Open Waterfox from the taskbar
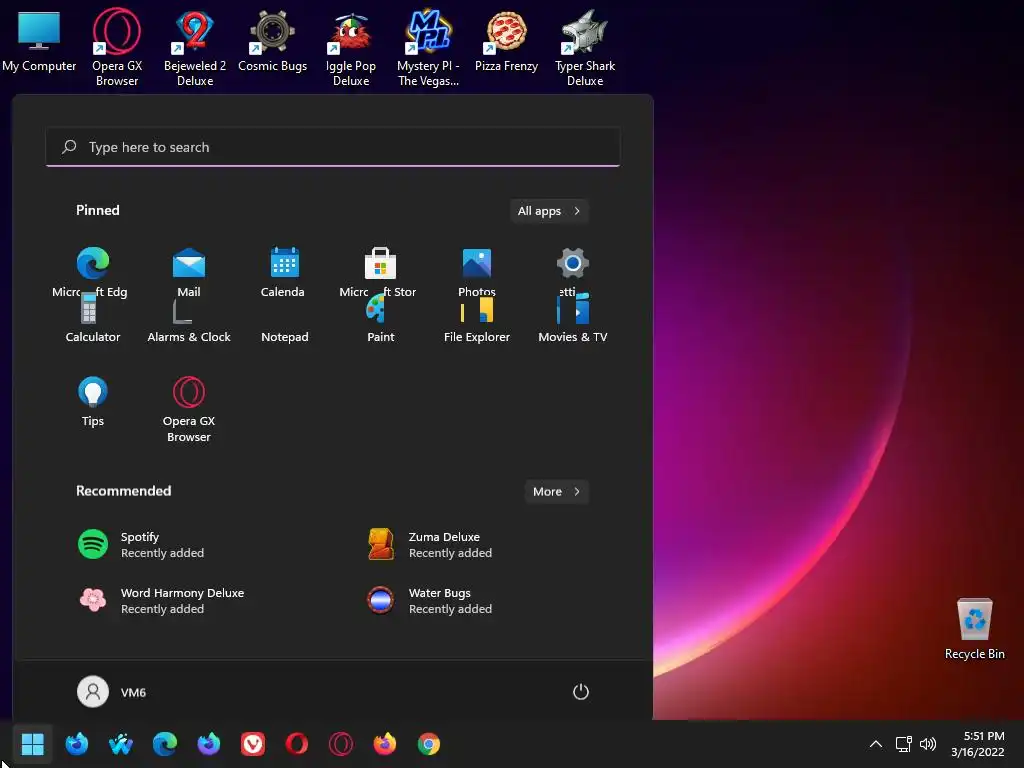Screen dimensions: 1024x768 point(120,744)
